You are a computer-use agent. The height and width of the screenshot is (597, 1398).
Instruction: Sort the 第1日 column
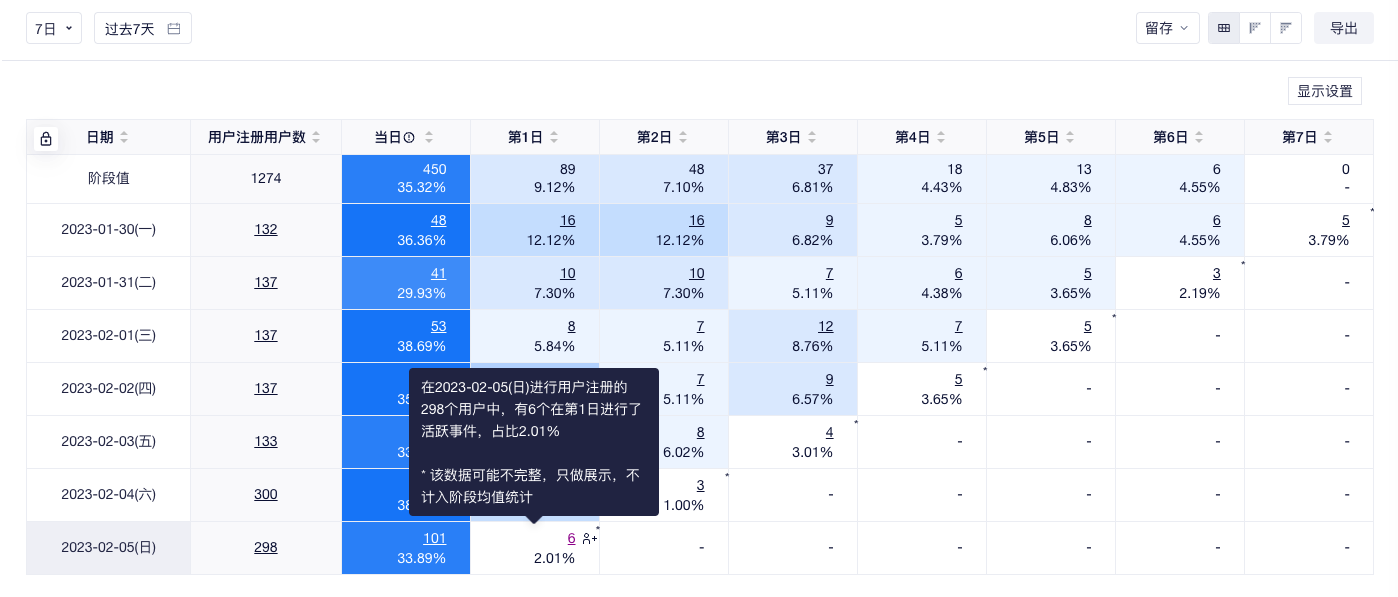click(x=554, y=138)
